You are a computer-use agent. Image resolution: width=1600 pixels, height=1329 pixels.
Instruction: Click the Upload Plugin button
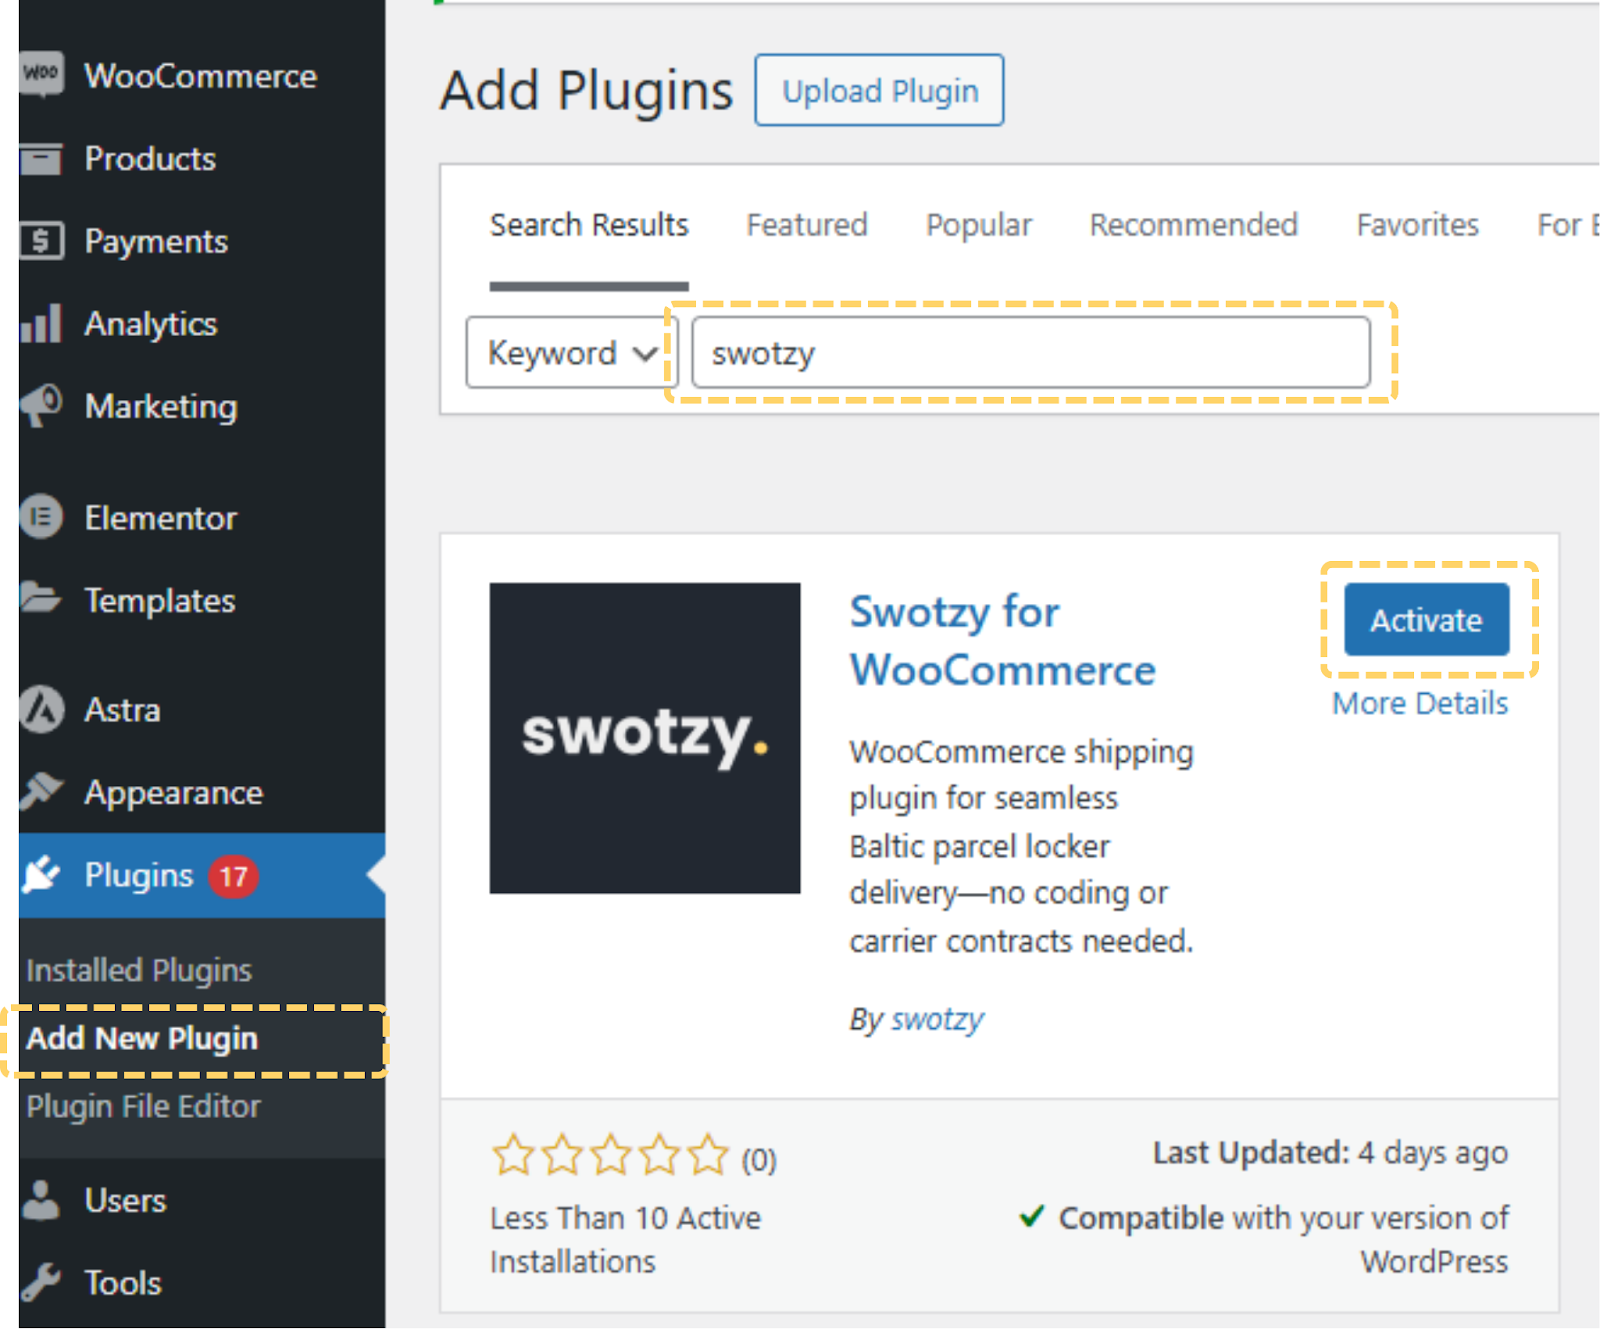click(x=879, y=91)
